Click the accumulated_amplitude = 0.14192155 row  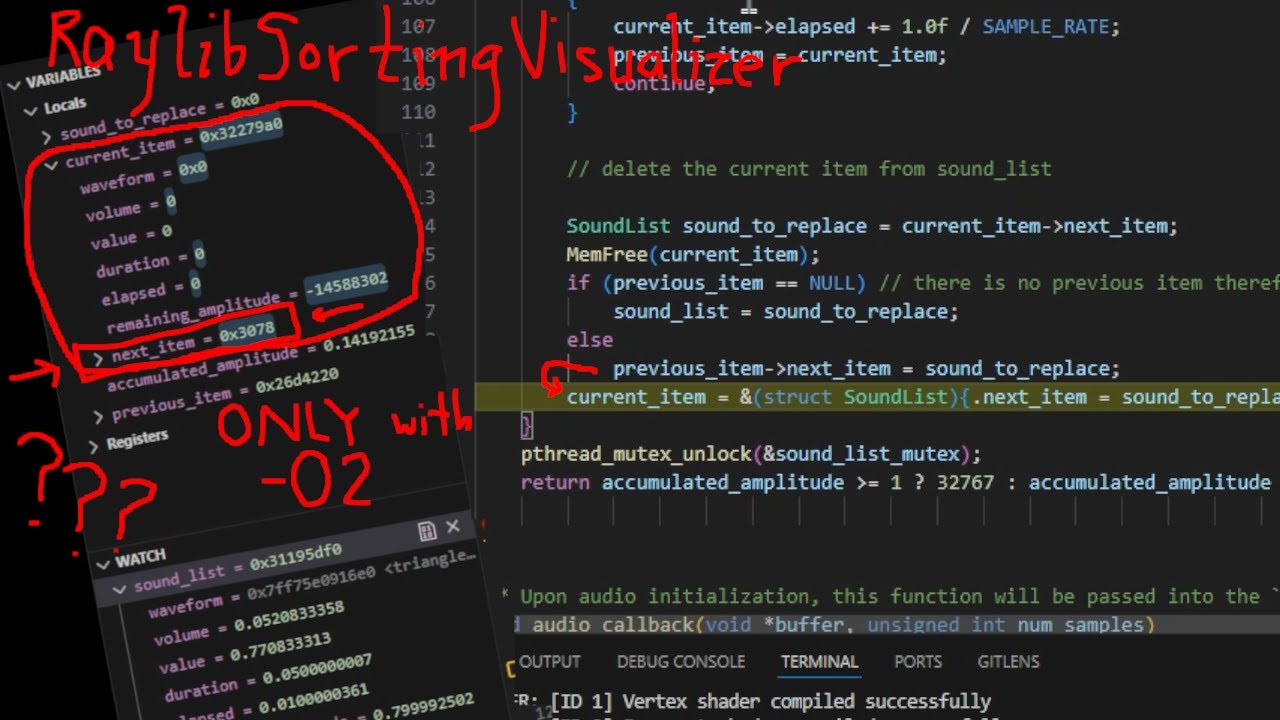coord(261,359)
